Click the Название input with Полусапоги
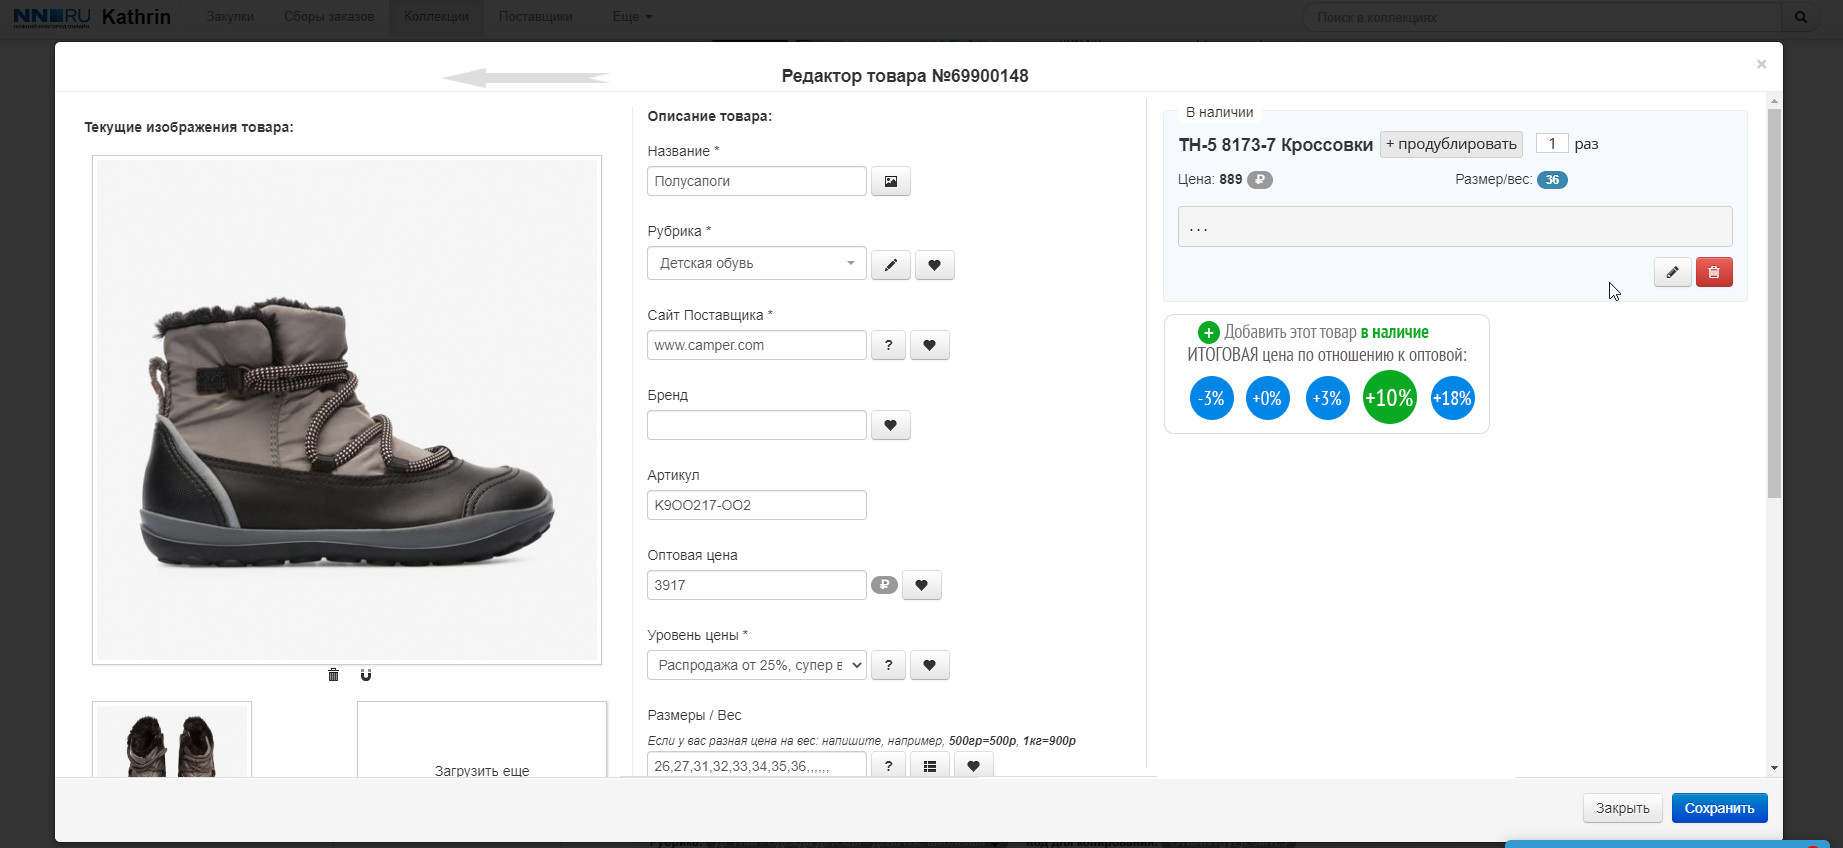The height and width of the screenshot is (848, 1843). pyautogui.click(x=756, y=181)
